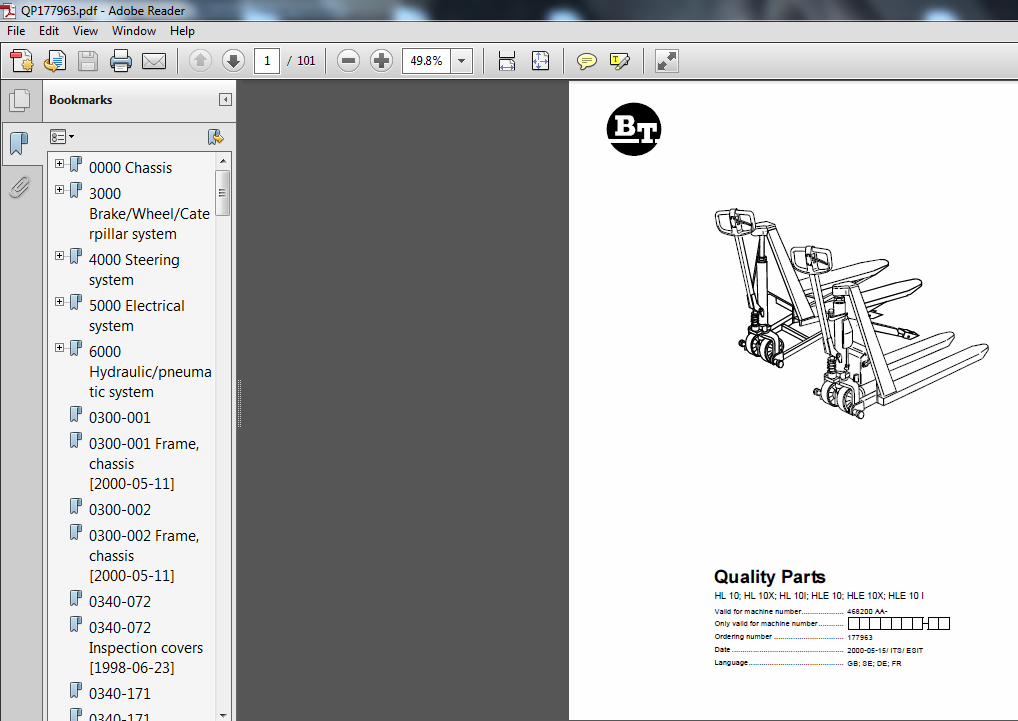Viewport: 1018px width, 721px height.
Task: Select 0340-072 Inspection covers bookmark
Action: click(145, 648)
